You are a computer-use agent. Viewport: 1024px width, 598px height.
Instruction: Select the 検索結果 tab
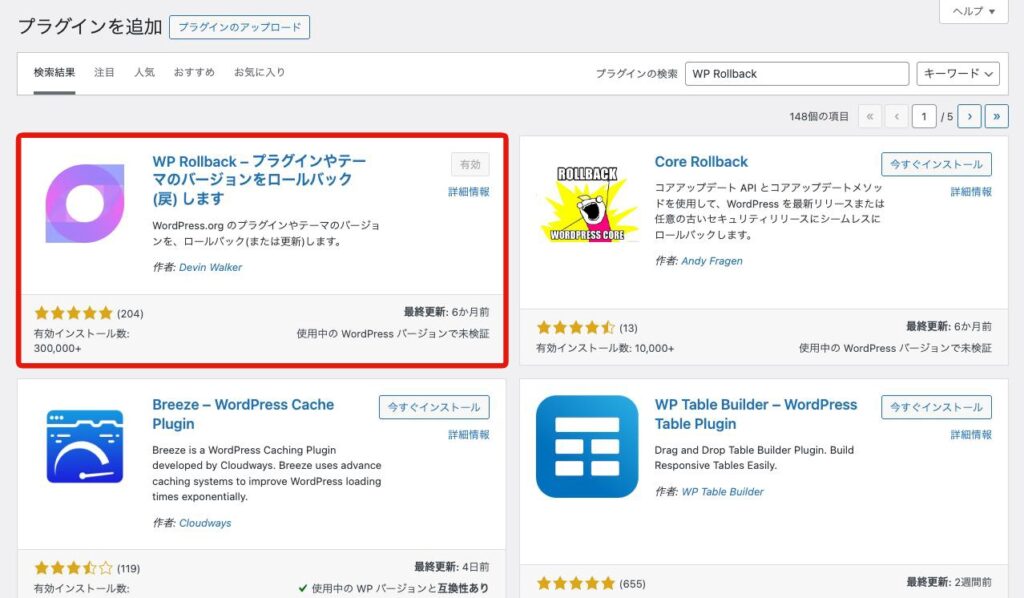(x=54, y=72)
